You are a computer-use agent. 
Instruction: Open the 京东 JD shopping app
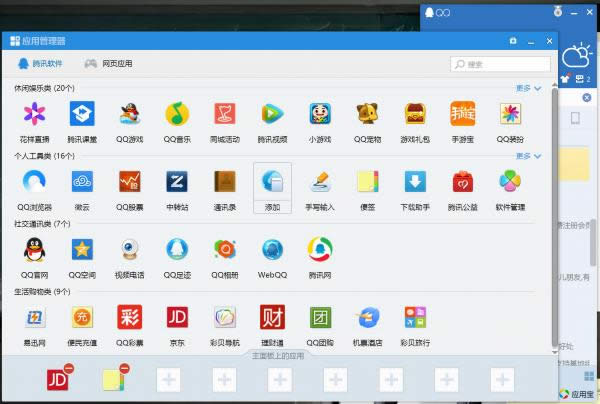click(x=177, y=319)
